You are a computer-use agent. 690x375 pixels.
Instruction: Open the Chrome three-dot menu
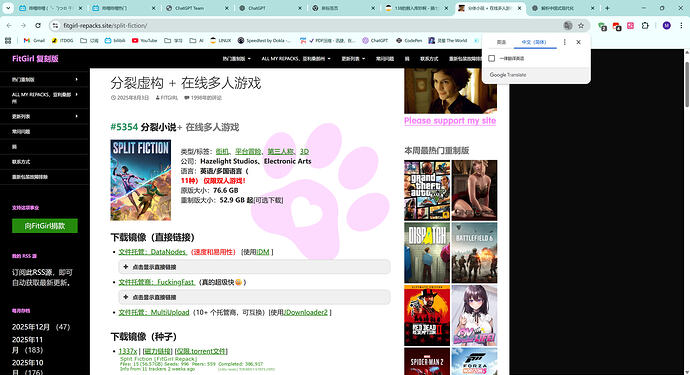click(x=681, y=26)
